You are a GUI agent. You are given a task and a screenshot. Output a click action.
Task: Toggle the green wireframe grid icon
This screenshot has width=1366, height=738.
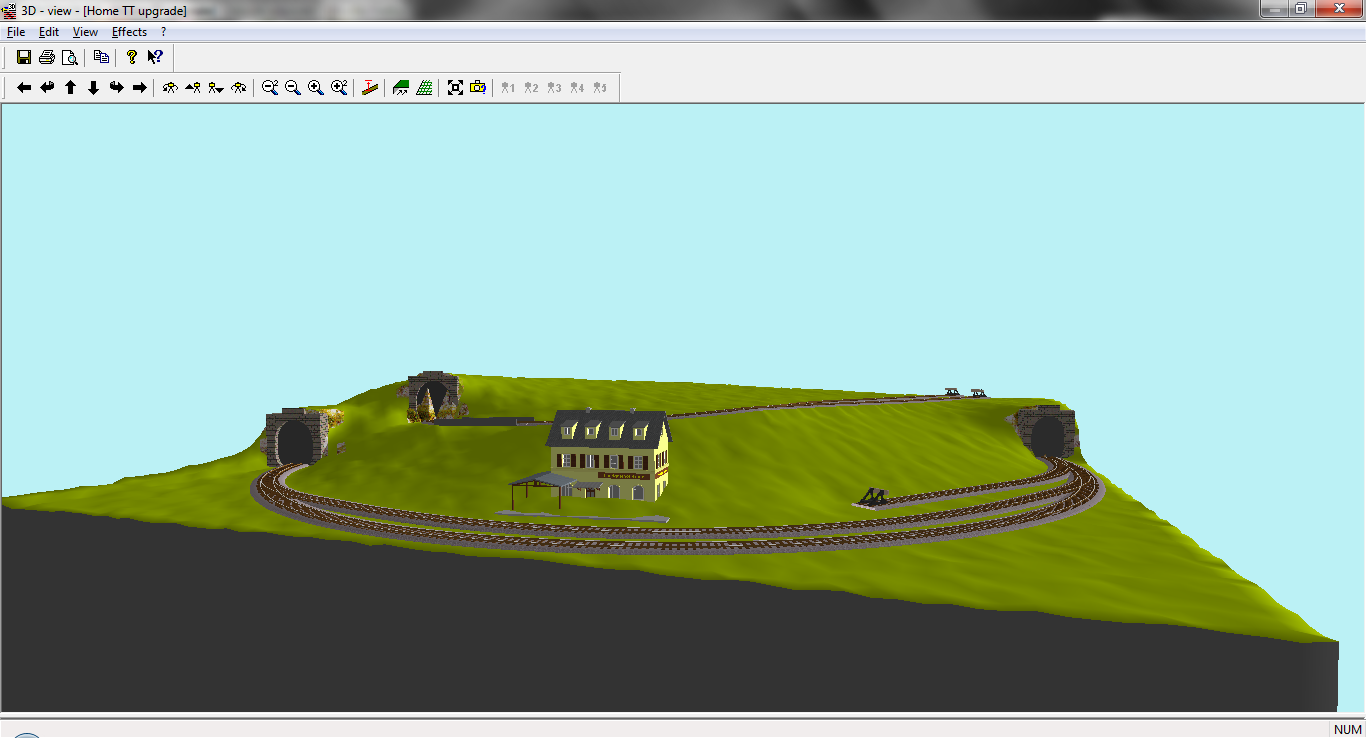pyautogui.click(x=424, y=88)
